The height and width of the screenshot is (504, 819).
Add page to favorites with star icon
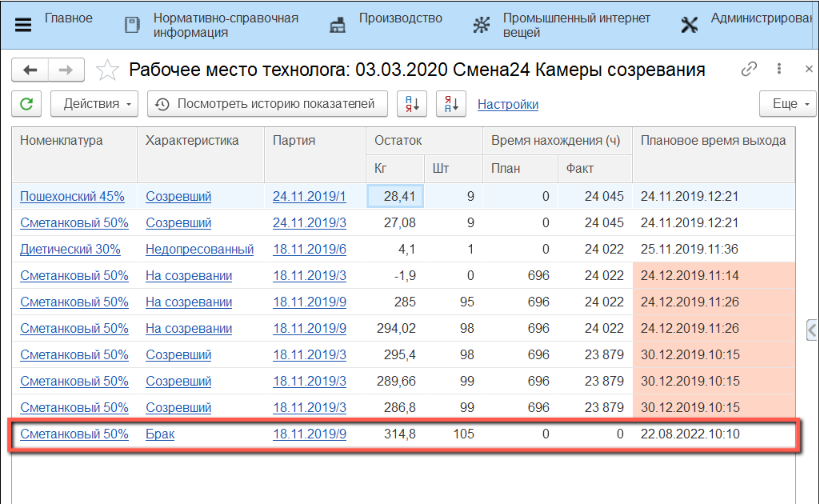point(106,70)
